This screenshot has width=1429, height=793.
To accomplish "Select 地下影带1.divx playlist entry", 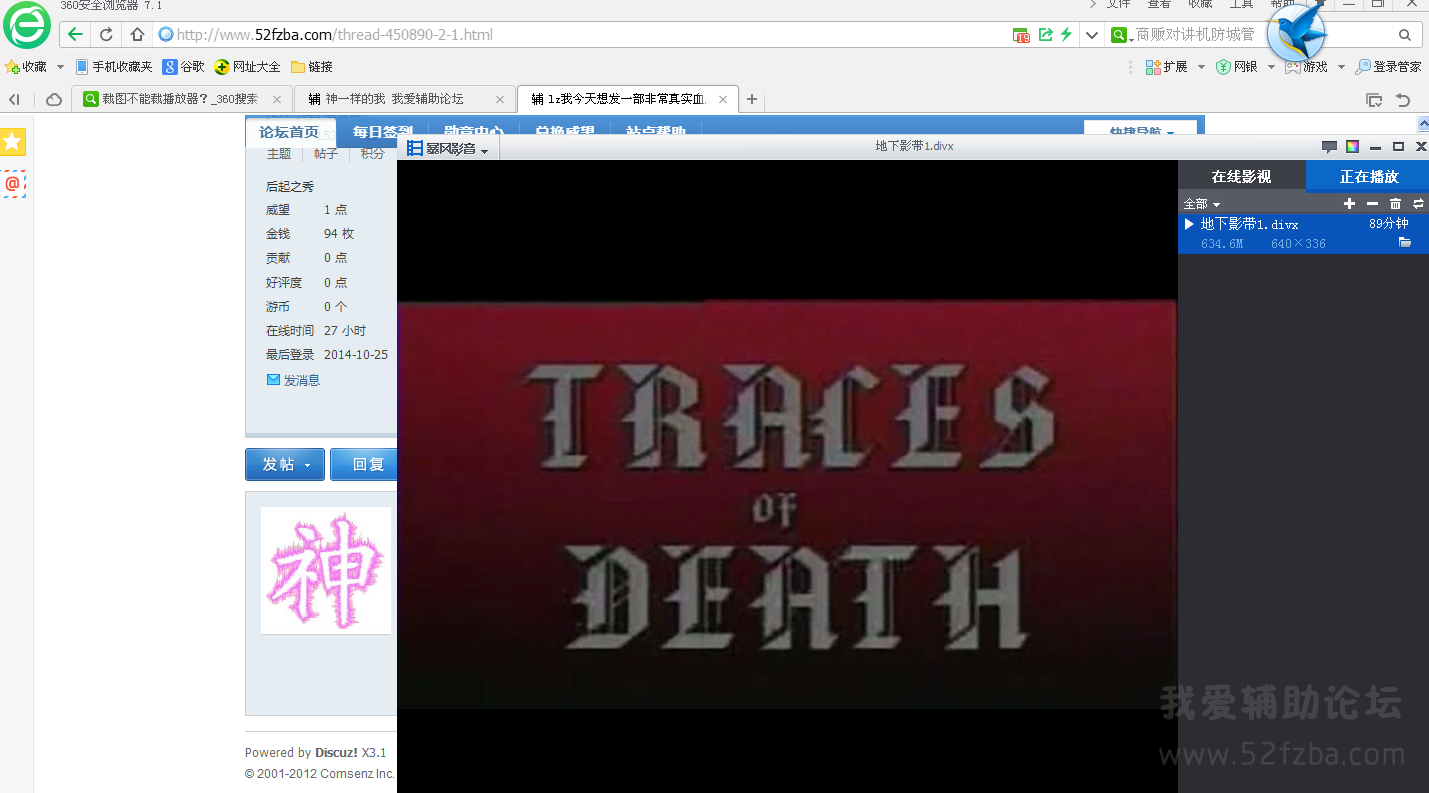I will coord(1303,233).
